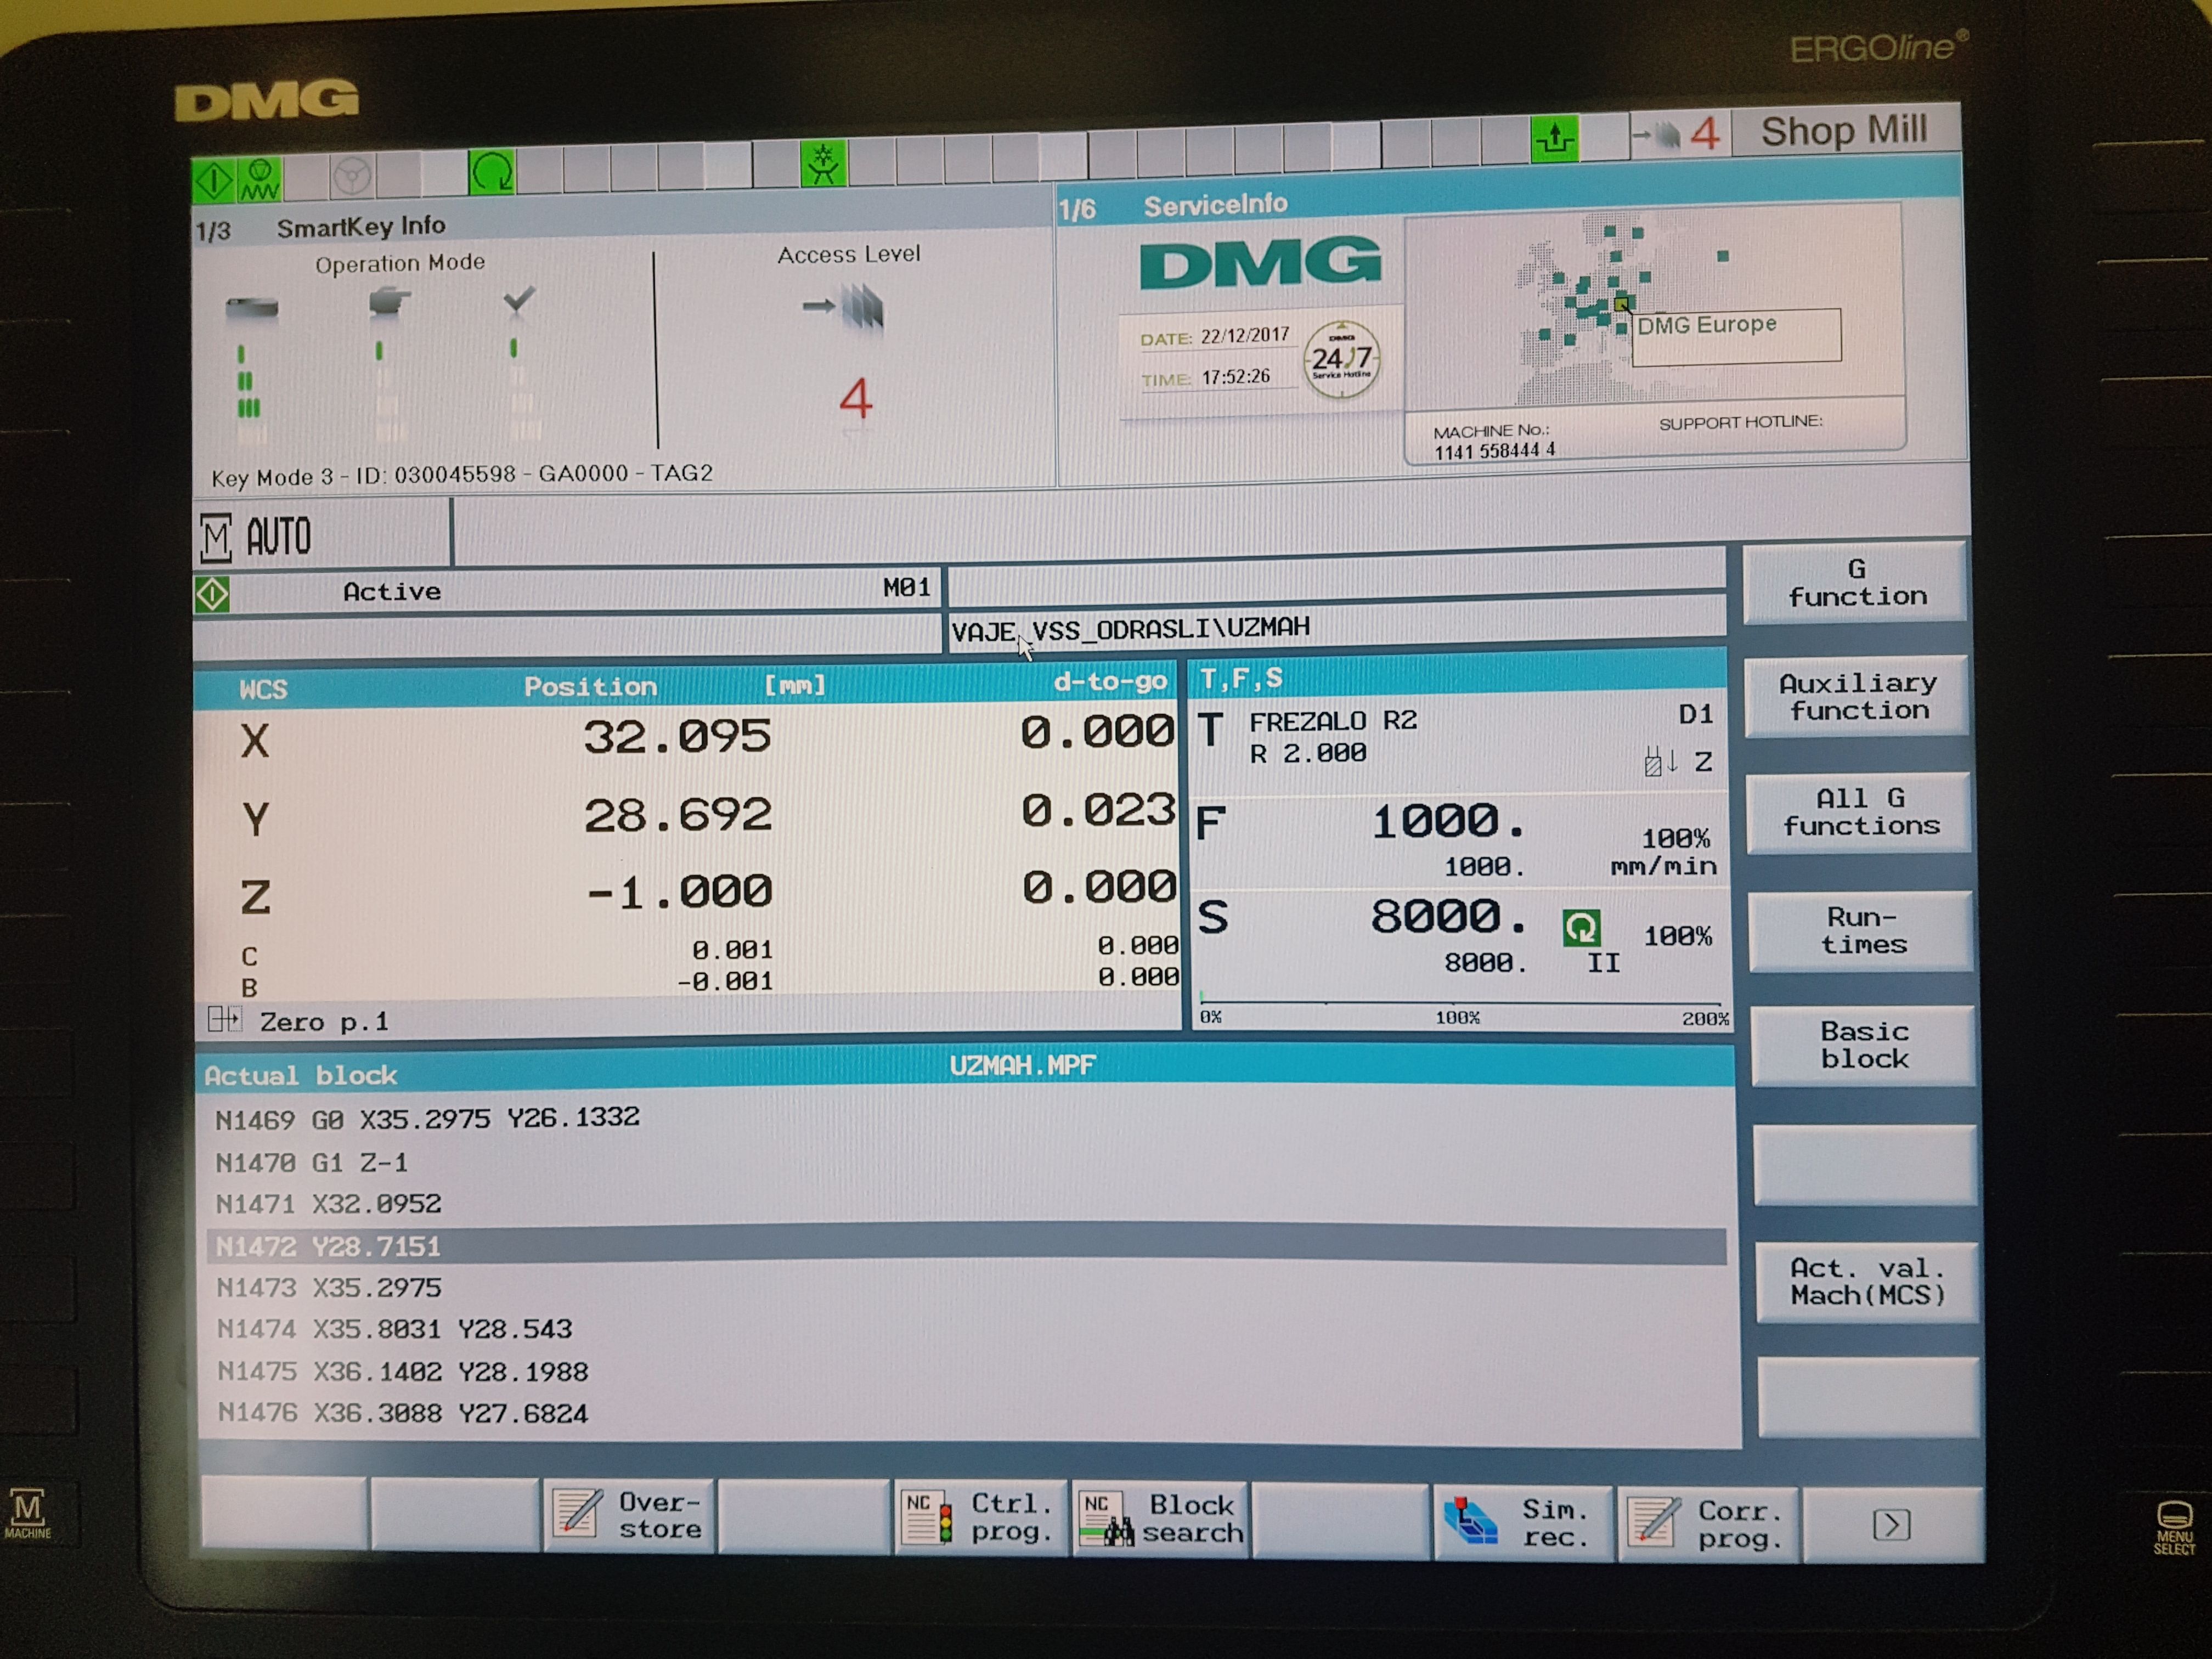The height and width of the screenshot is (1659, 2212).
Task: Switch to Act. val. Mach(MCS) view
Action: (x=1867, y=1282)
